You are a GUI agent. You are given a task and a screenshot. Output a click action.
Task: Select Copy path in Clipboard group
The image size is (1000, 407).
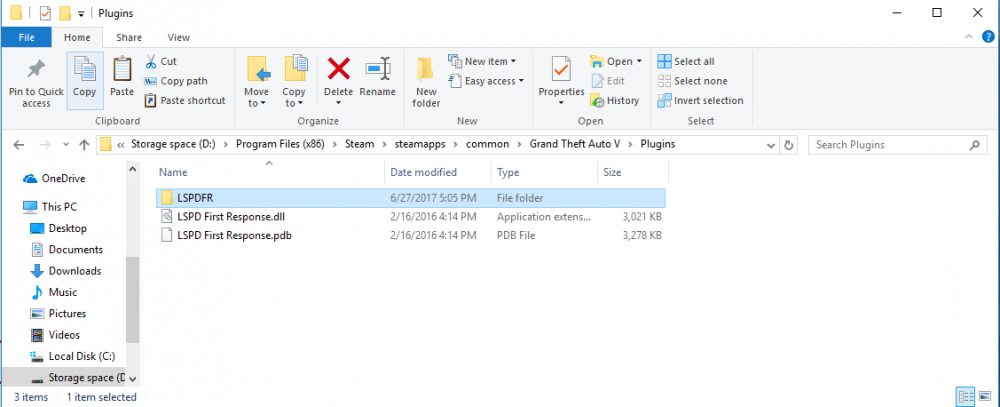coord(175,81)
